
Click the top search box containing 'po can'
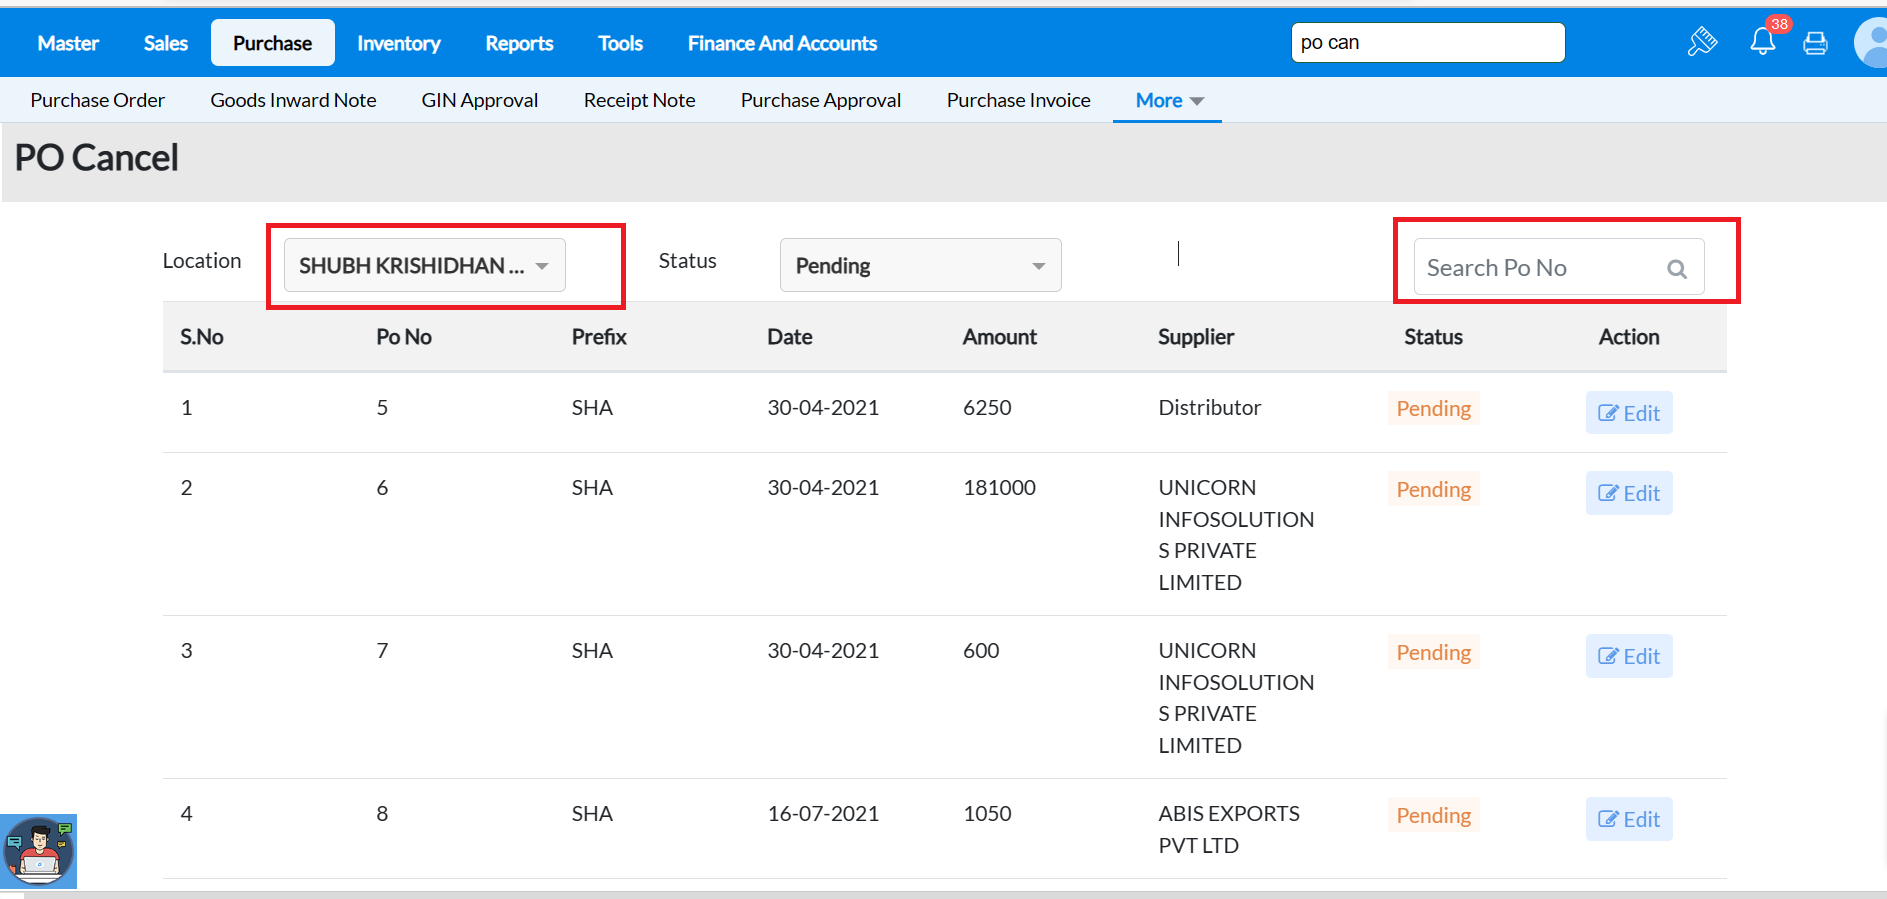click(1427, 43)
